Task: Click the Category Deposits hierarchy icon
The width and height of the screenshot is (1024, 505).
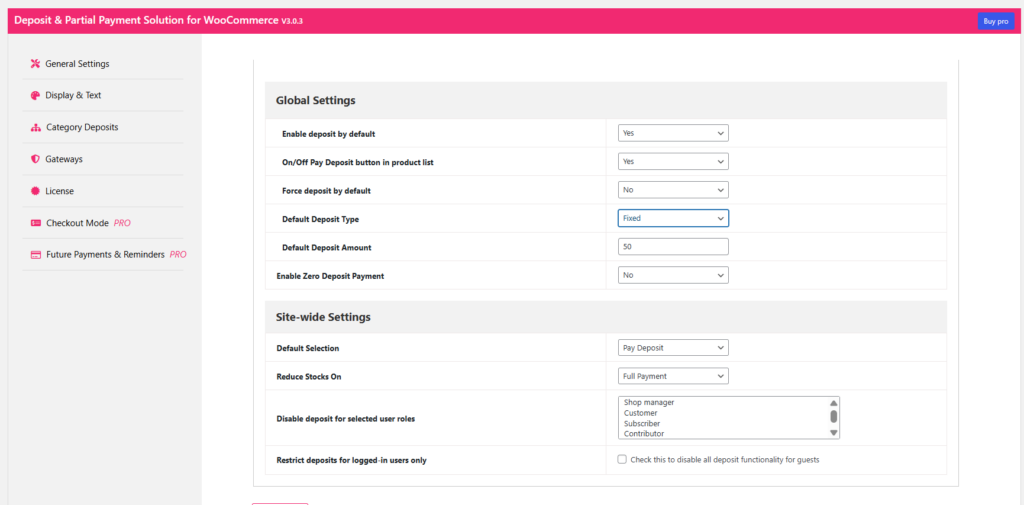Action: point(36,127)
